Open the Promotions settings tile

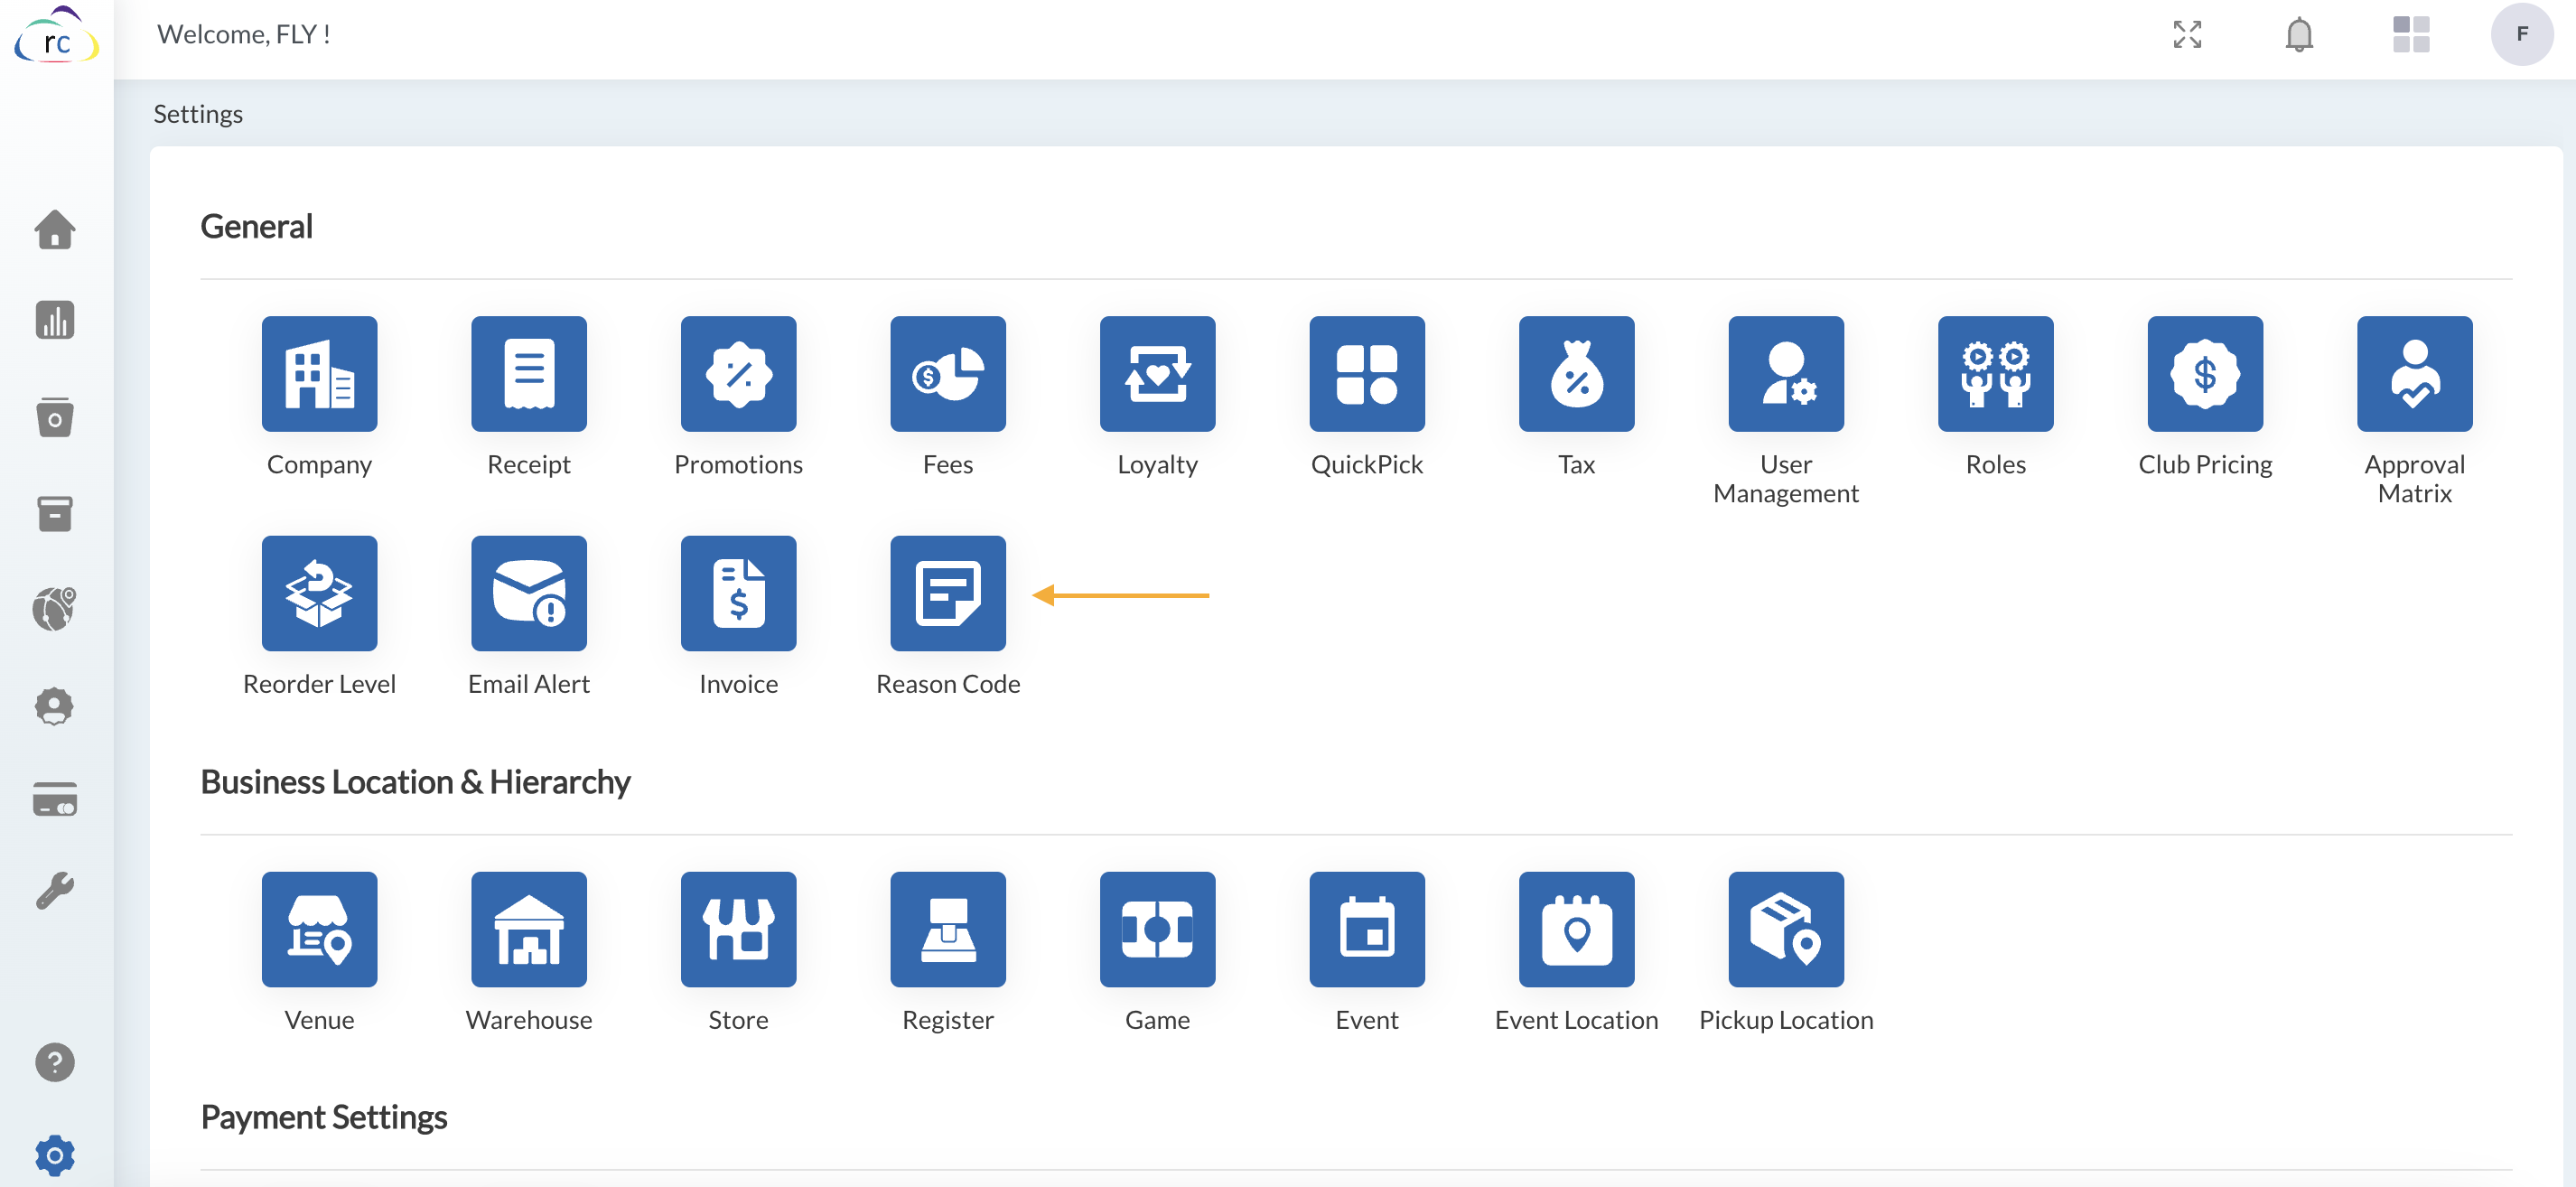tap(738, 374)
